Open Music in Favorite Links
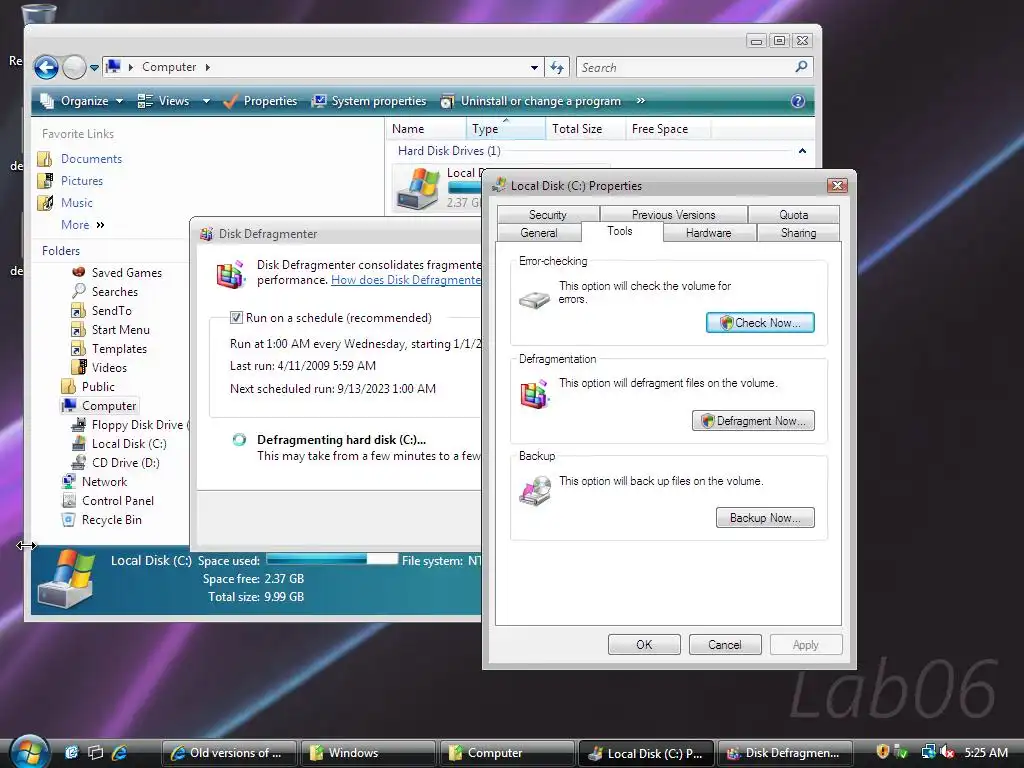The image size is (1024, 768). (x=76, y=203)
